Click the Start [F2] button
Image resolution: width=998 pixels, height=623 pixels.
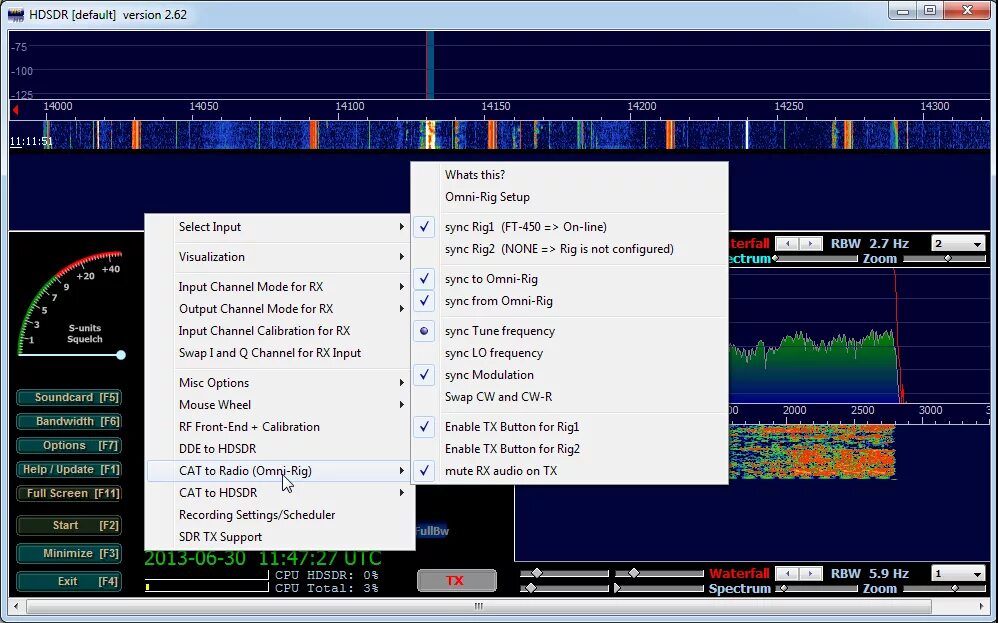69,526
